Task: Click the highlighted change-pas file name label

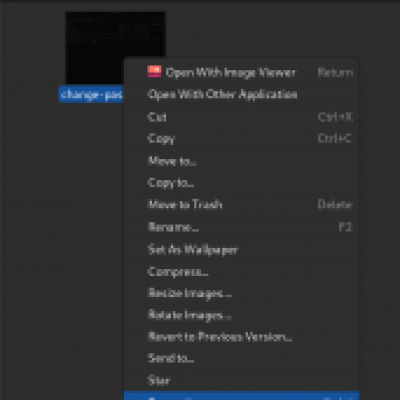Action: [91, 95]
